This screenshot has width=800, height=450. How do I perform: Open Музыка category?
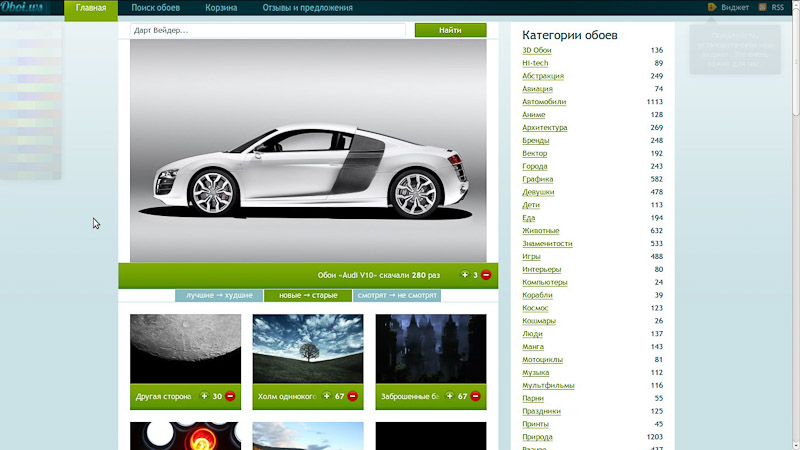coord(536,372)
